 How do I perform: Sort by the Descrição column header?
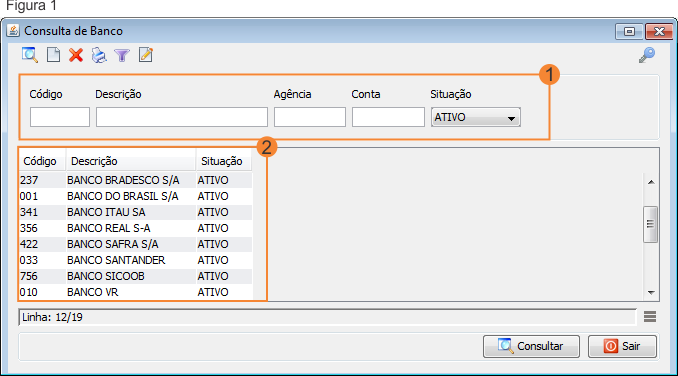tap(131, 161)
